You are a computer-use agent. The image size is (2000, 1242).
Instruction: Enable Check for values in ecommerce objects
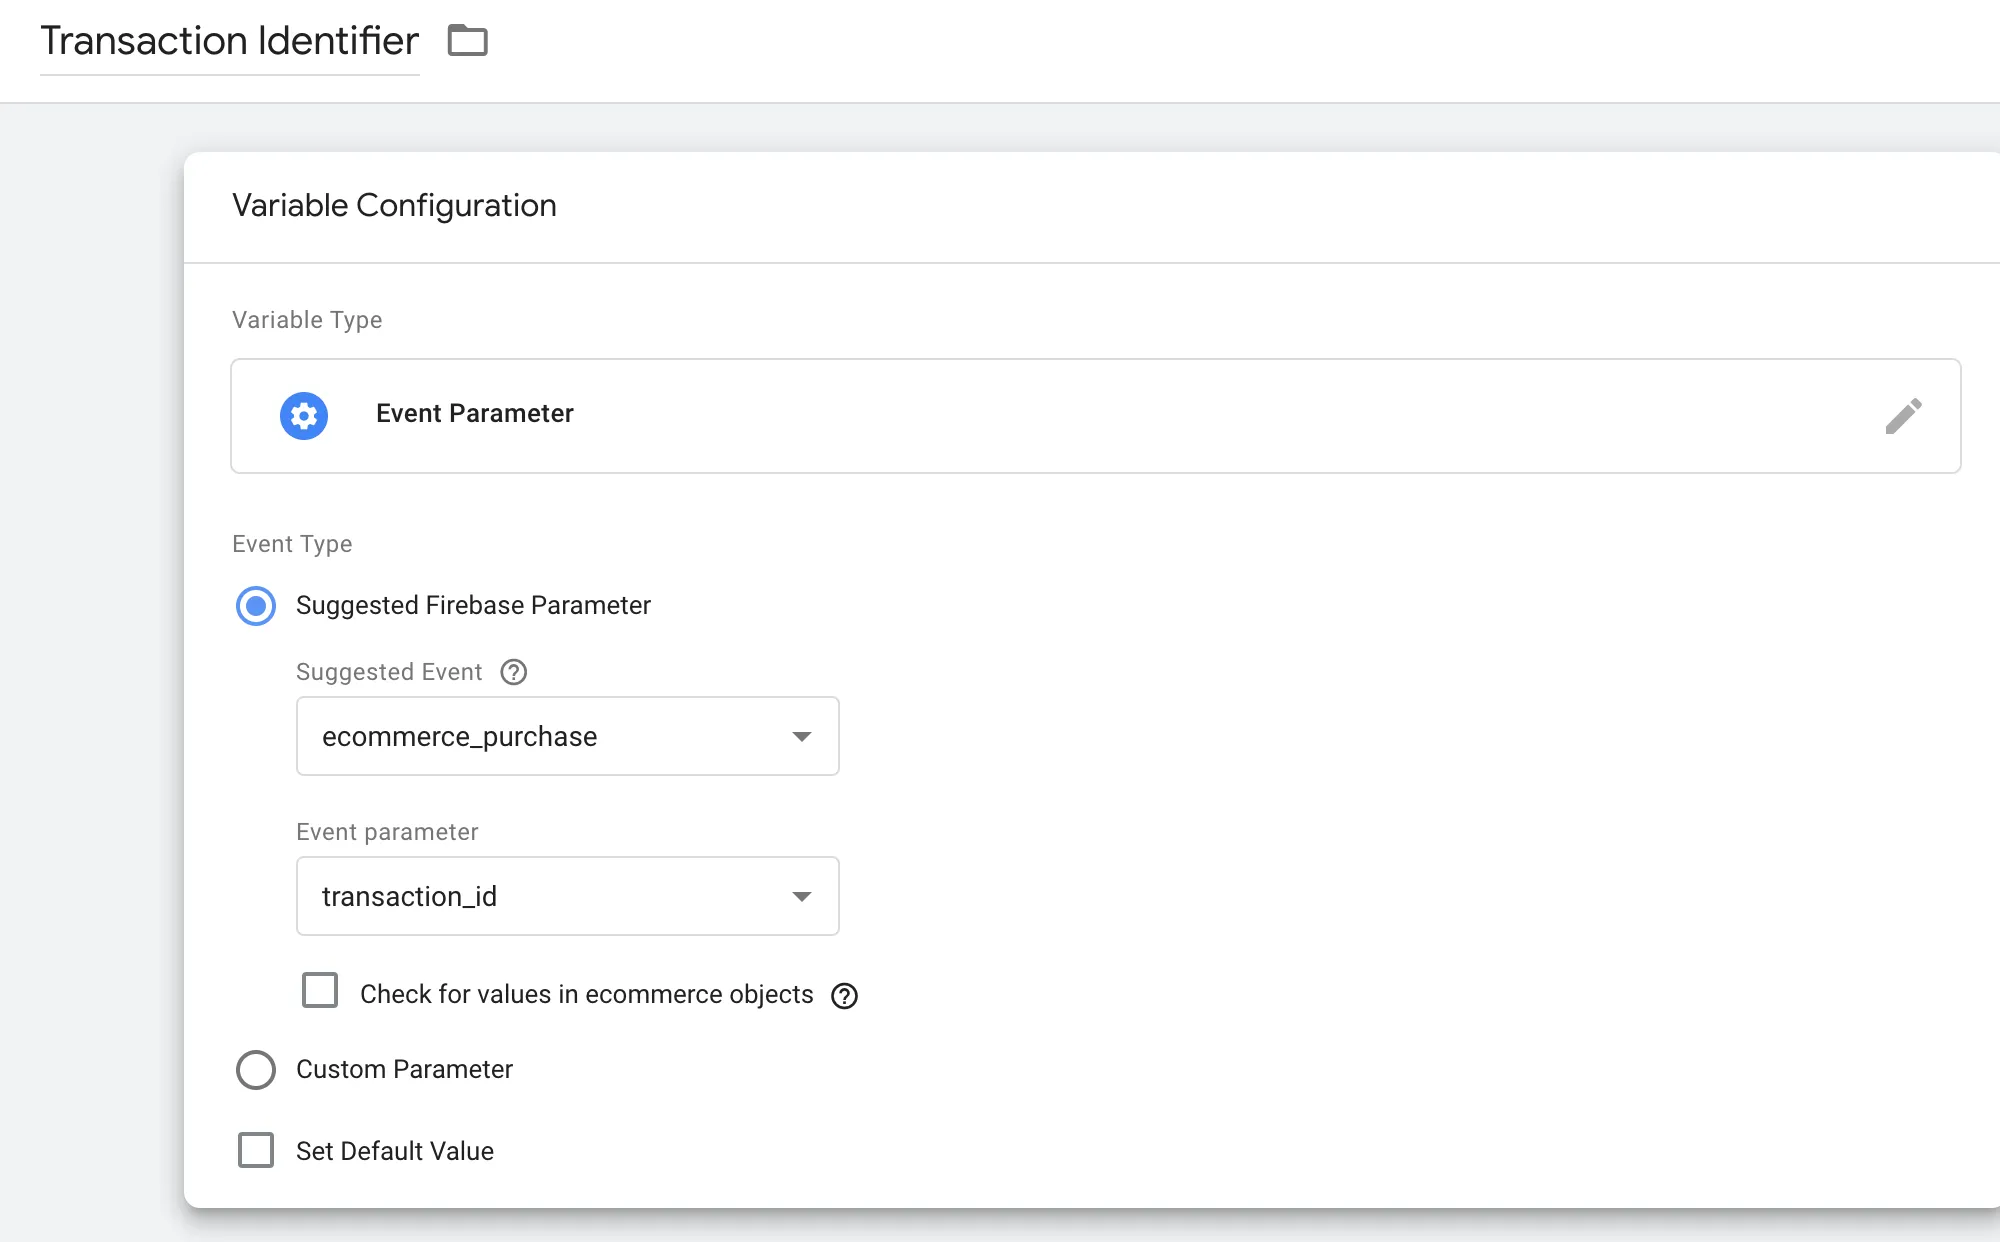[320, 991]
